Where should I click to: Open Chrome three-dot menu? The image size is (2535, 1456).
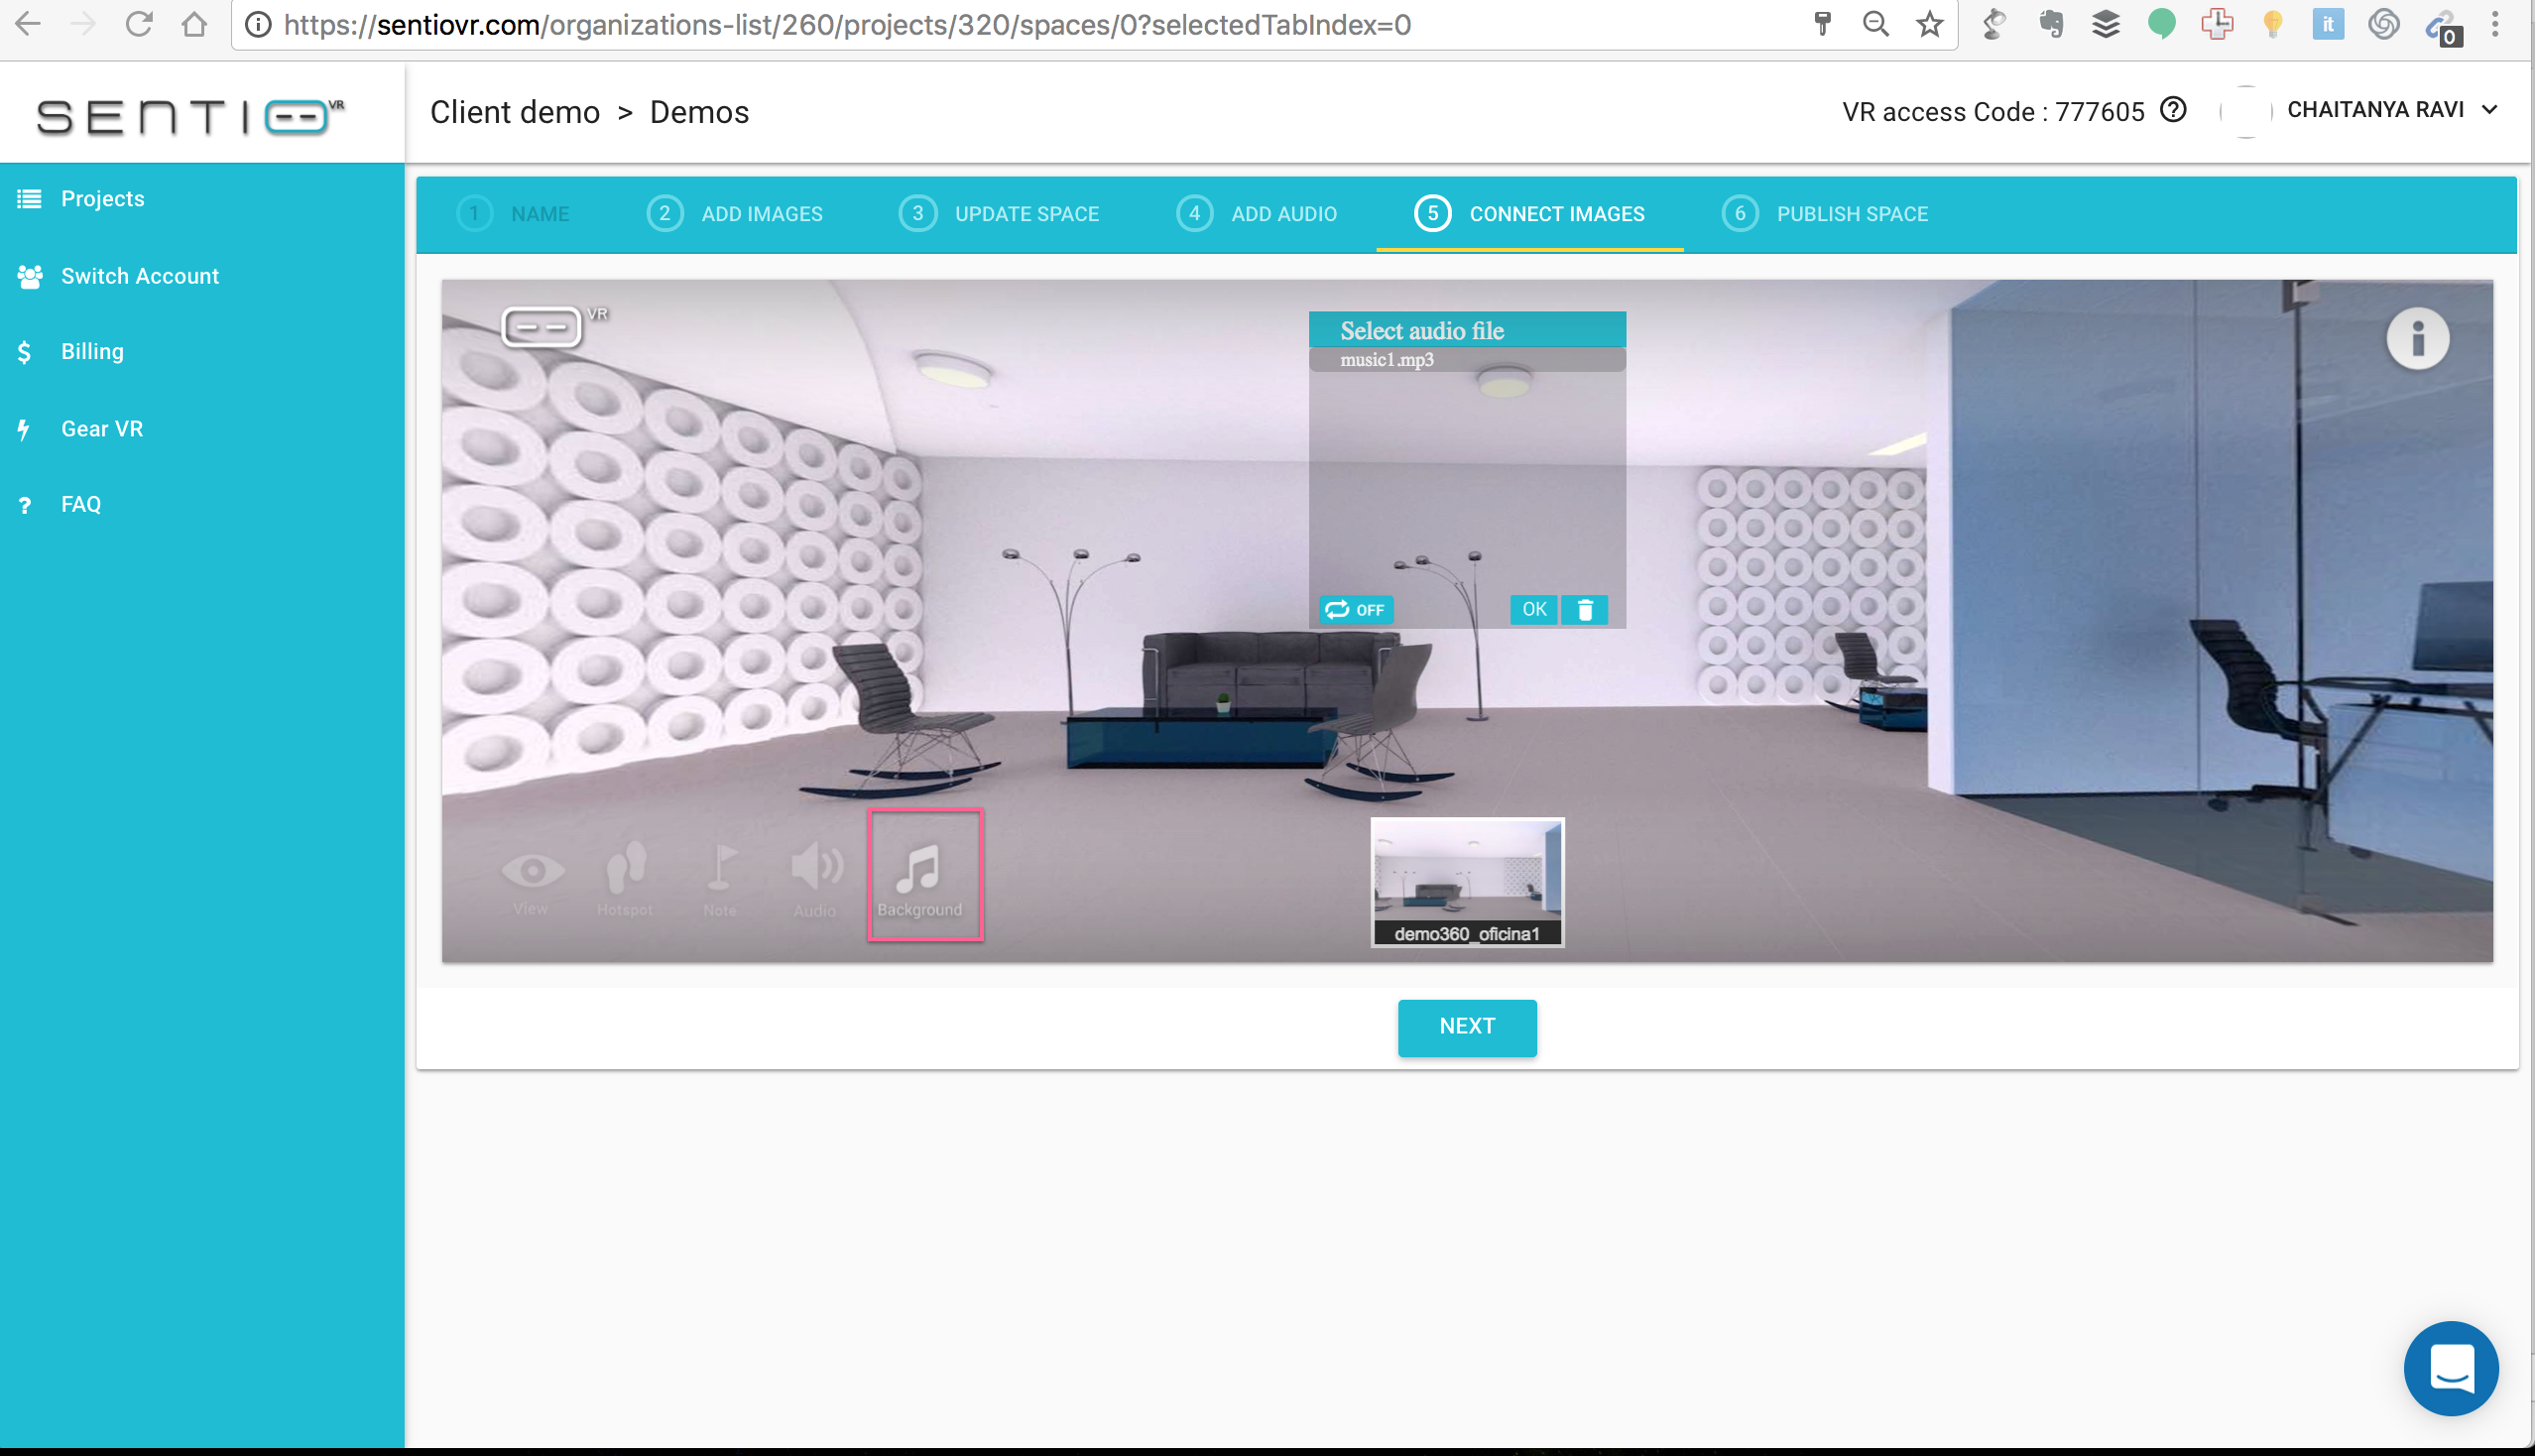click(2496, 24)
